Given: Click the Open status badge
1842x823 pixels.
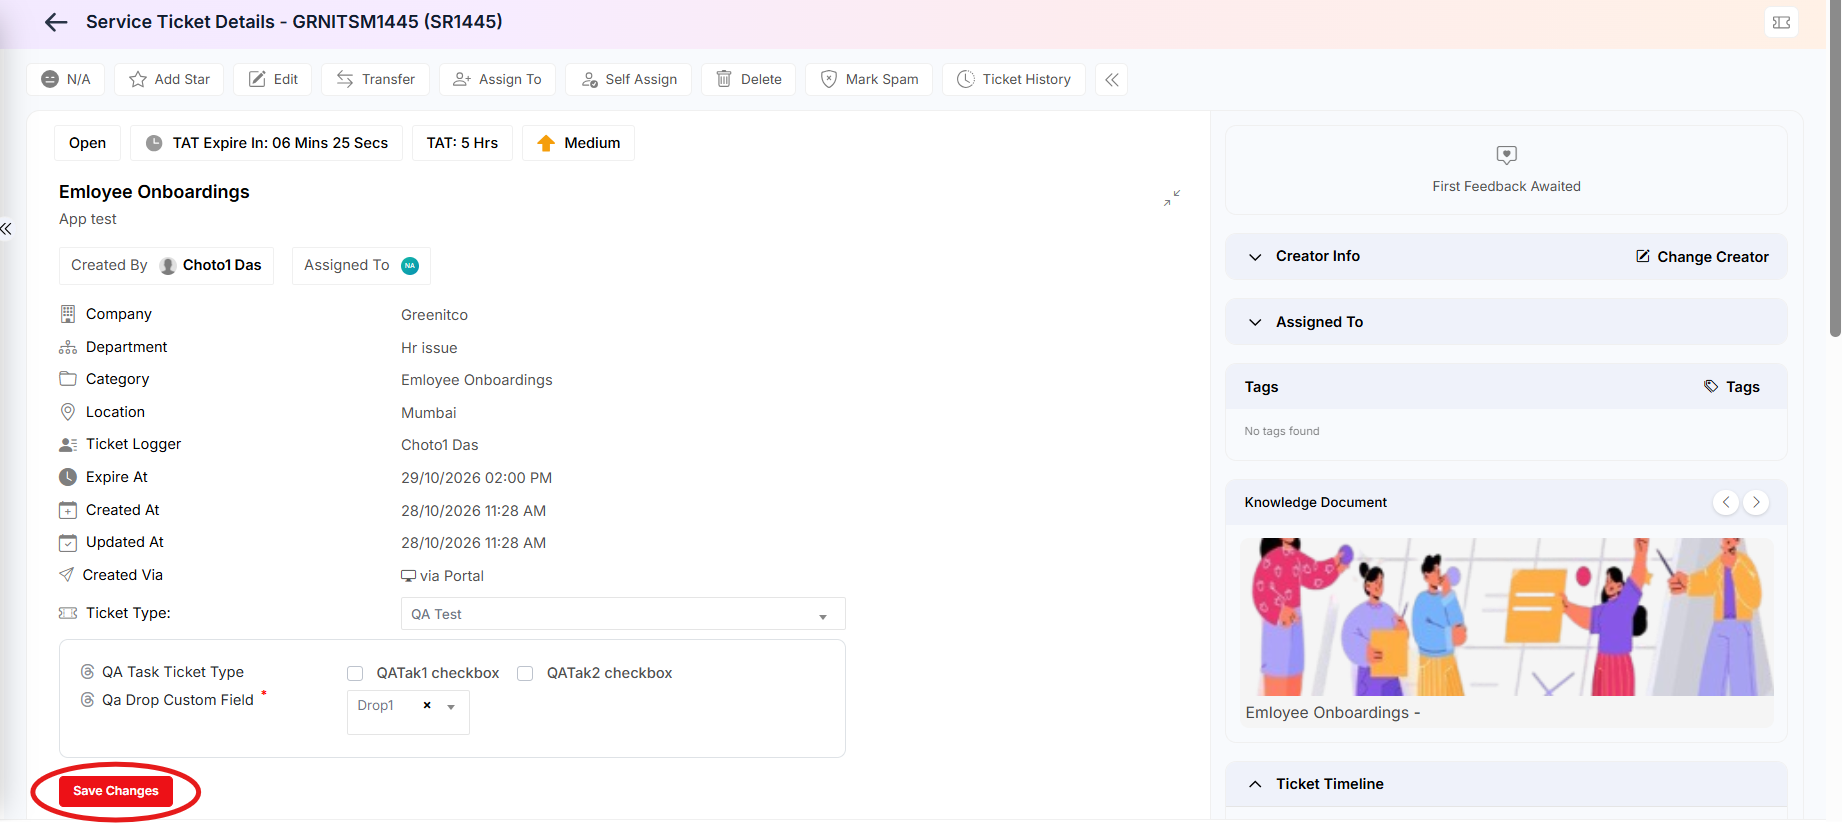Looking at the screenshot, I should (88, 143).
